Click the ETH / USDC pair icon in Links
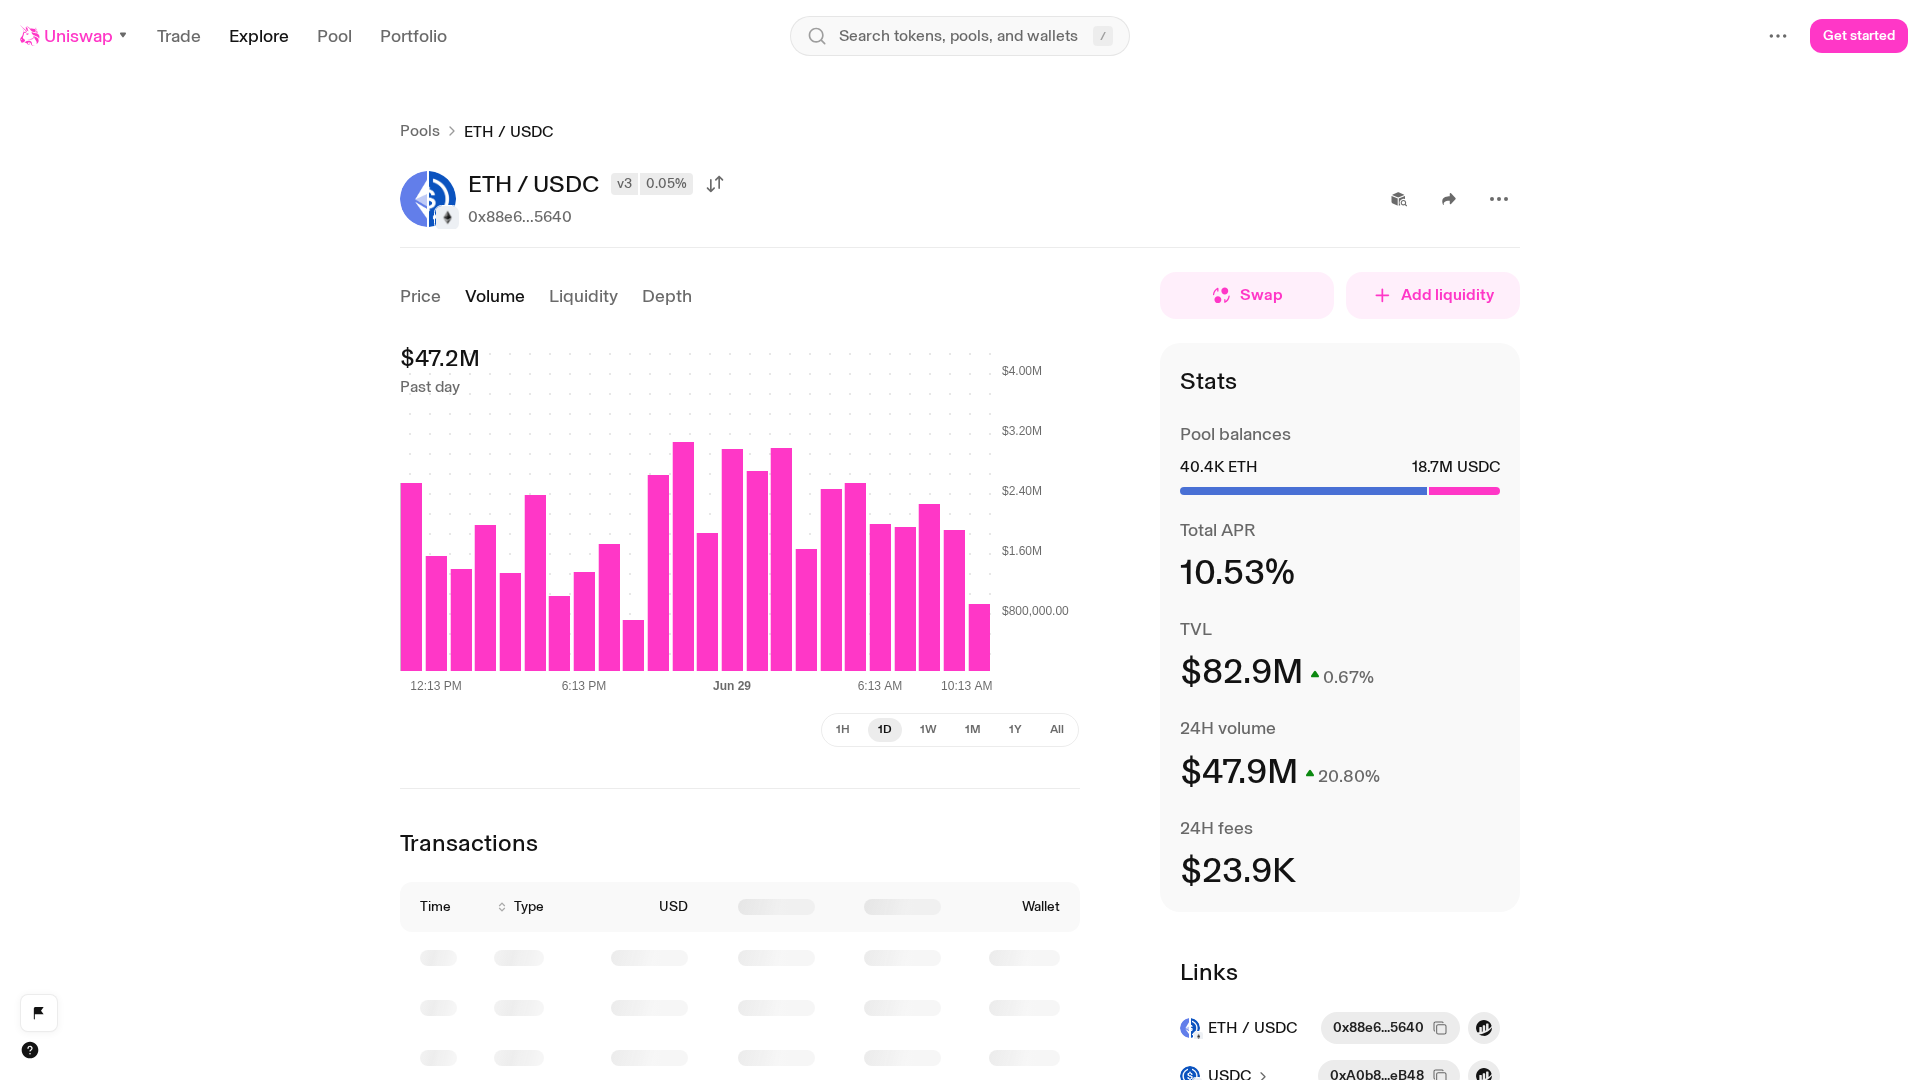Viewport: 1920px width, 1080px height. [1190, 1028]
